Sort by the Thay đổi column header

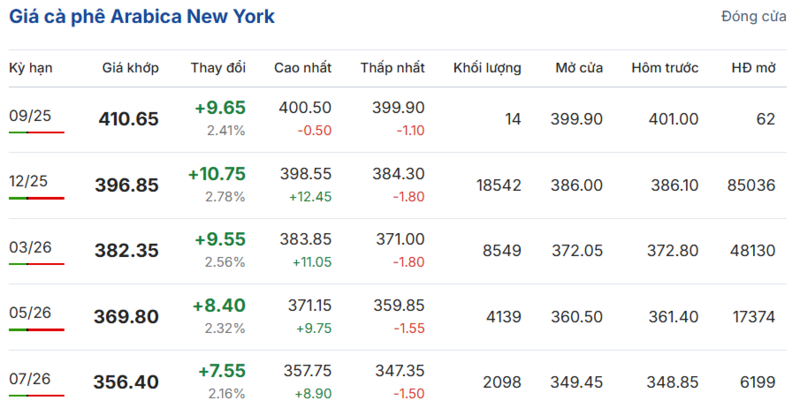218,68
